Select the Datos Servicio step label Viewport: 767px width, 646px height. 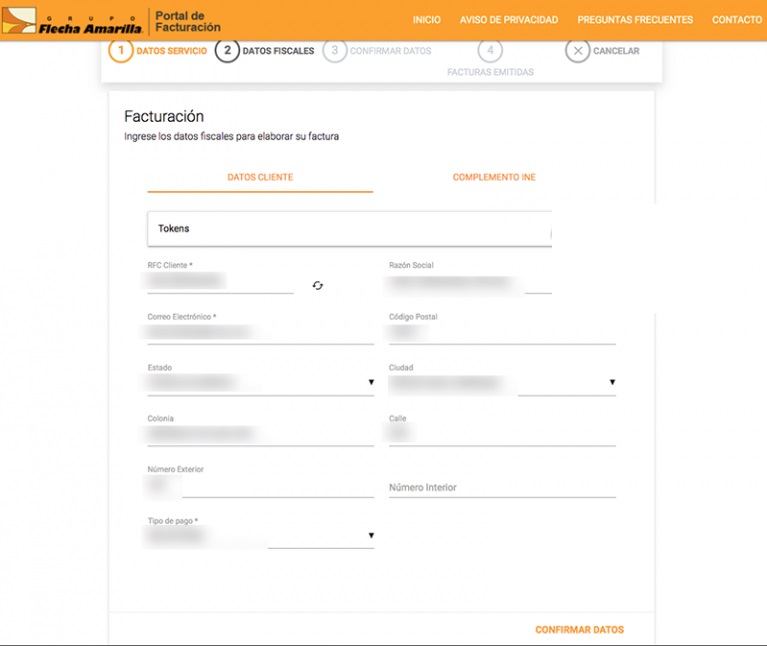click(171, 51)
